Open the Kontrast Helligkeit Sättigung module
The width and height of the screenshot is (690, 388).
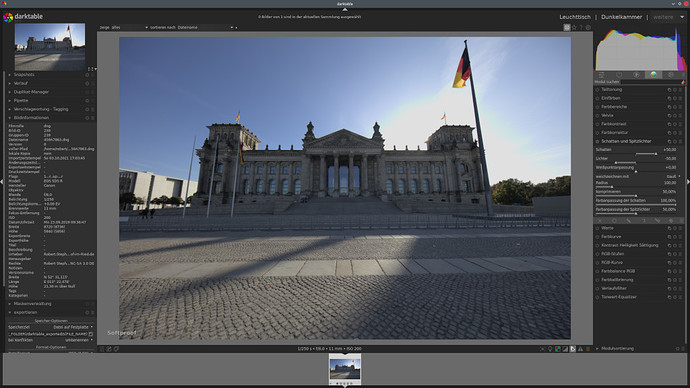click(630, 245)
